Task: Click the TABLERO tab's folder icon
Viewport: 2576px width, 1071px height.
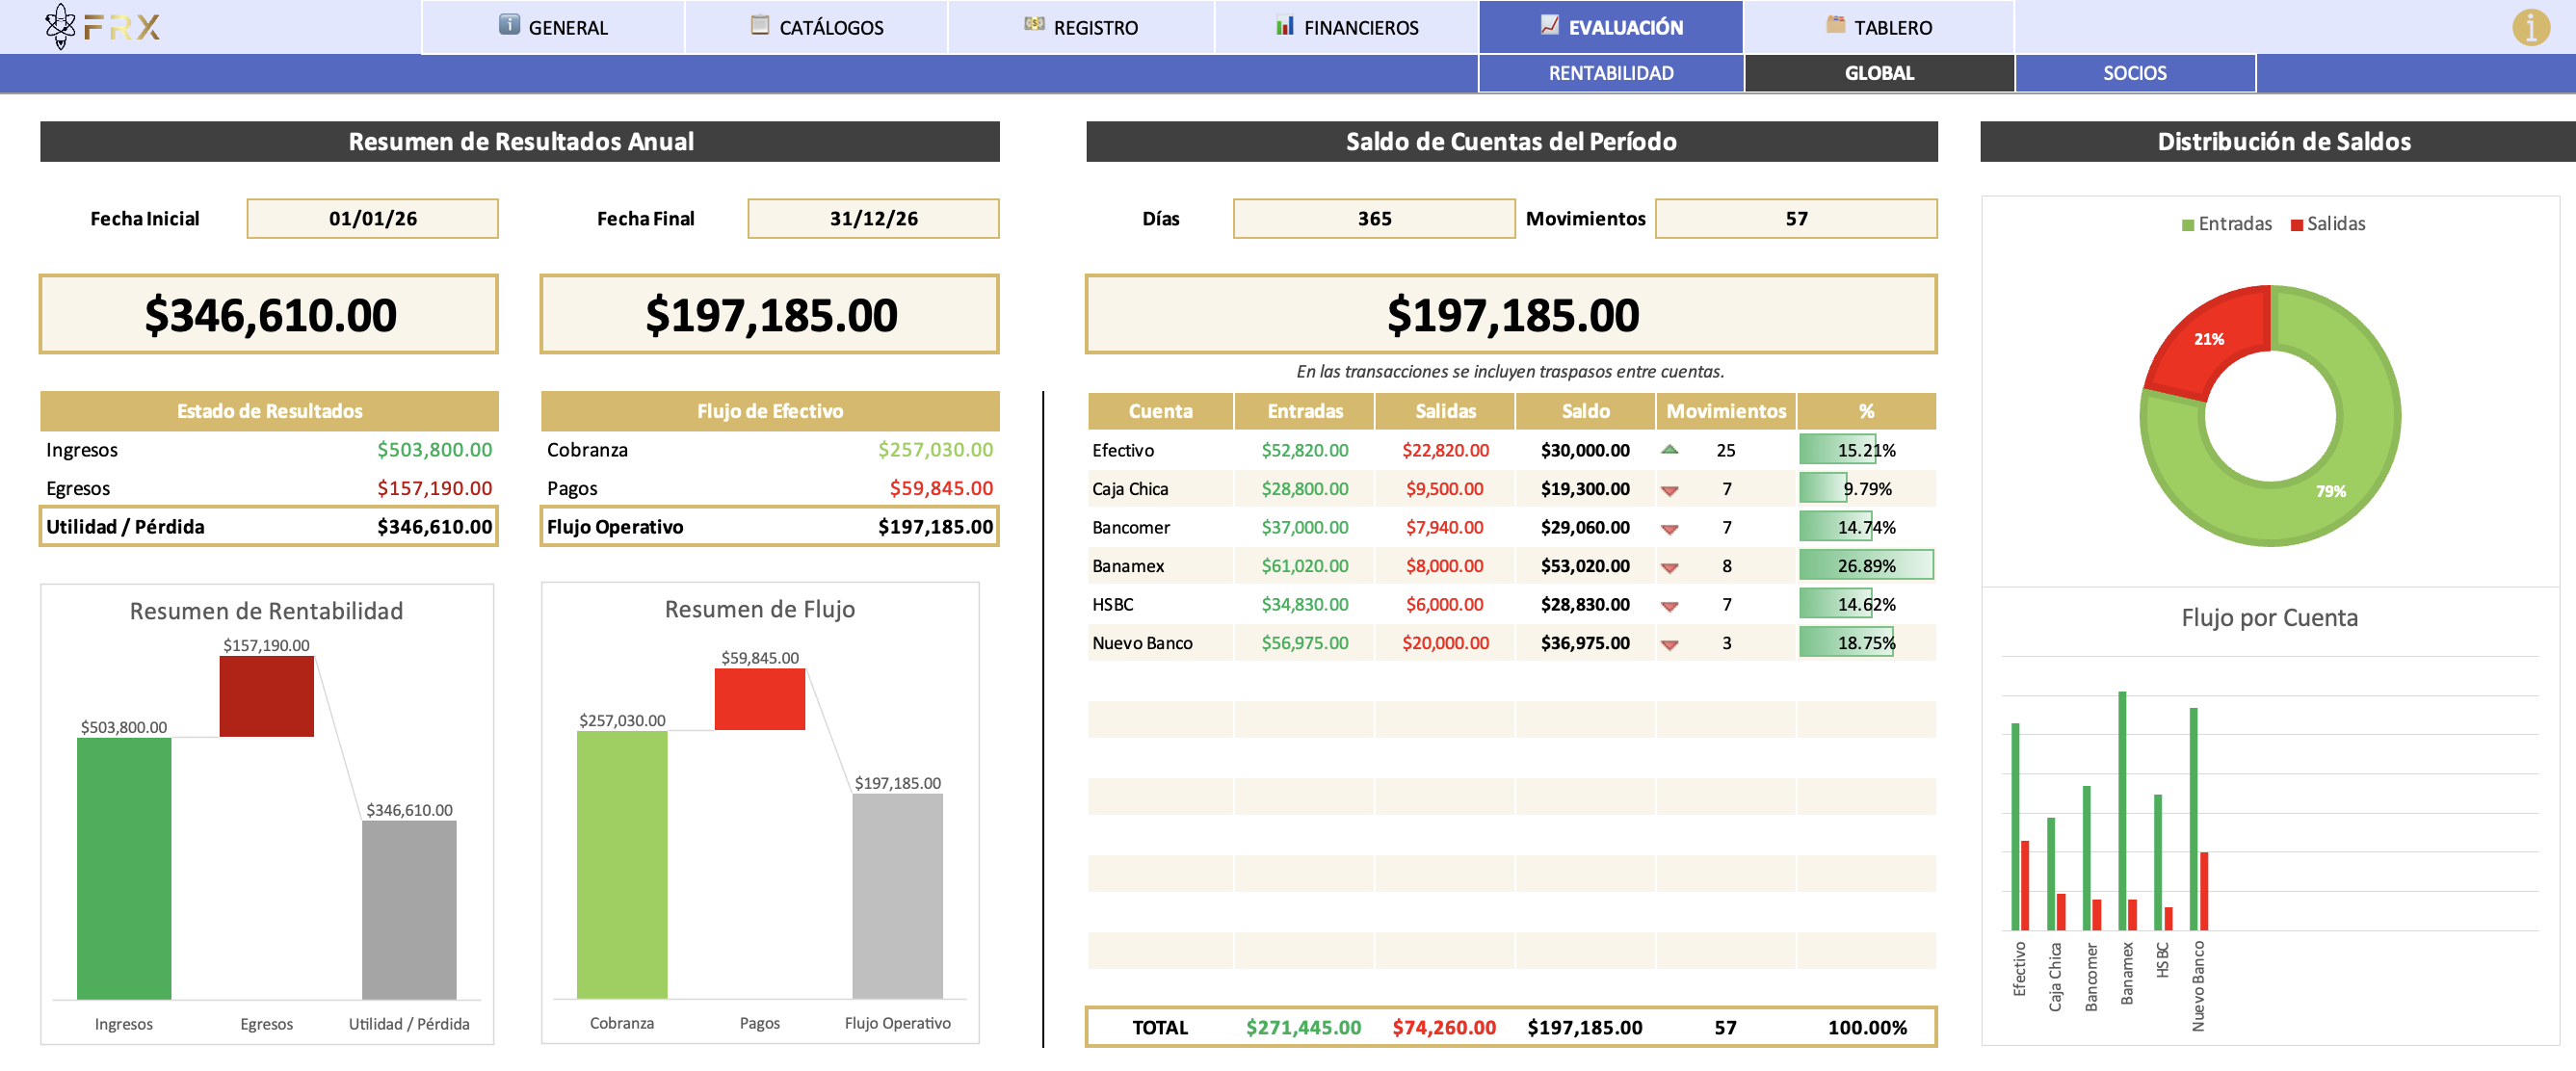Action: [1835, 24]
